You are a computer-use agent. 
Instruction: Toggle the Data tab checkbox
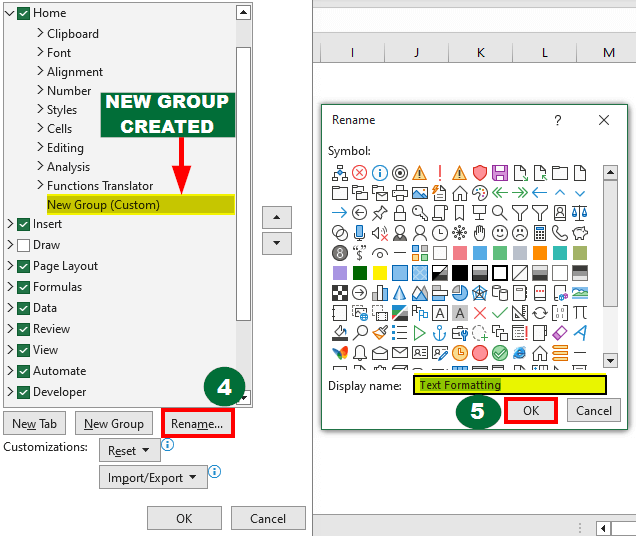pos(24,308)
